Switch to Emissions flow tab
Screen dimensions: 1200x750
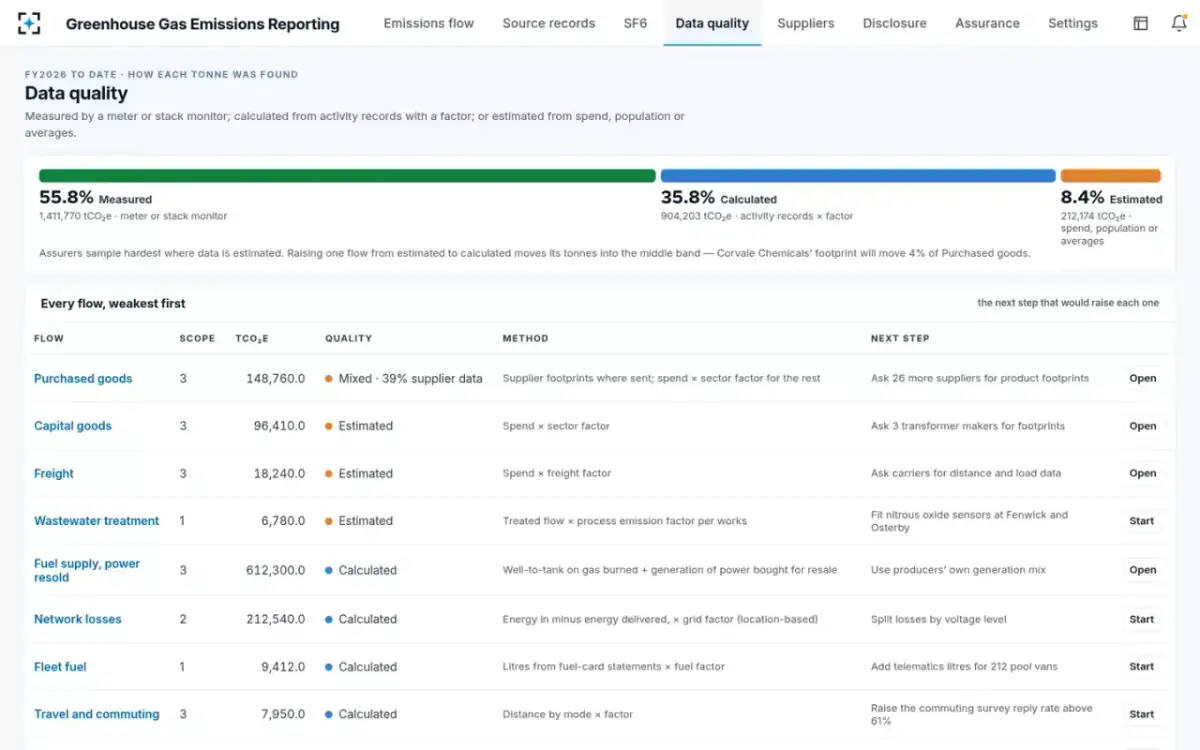click(429, 23)
